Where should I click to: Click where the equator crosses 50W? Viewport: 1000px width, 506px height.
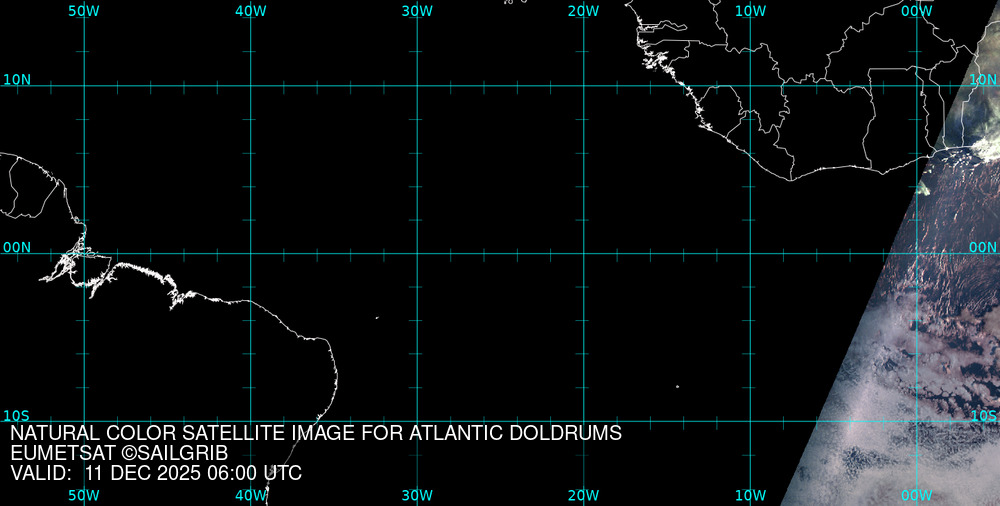(84, 253)
